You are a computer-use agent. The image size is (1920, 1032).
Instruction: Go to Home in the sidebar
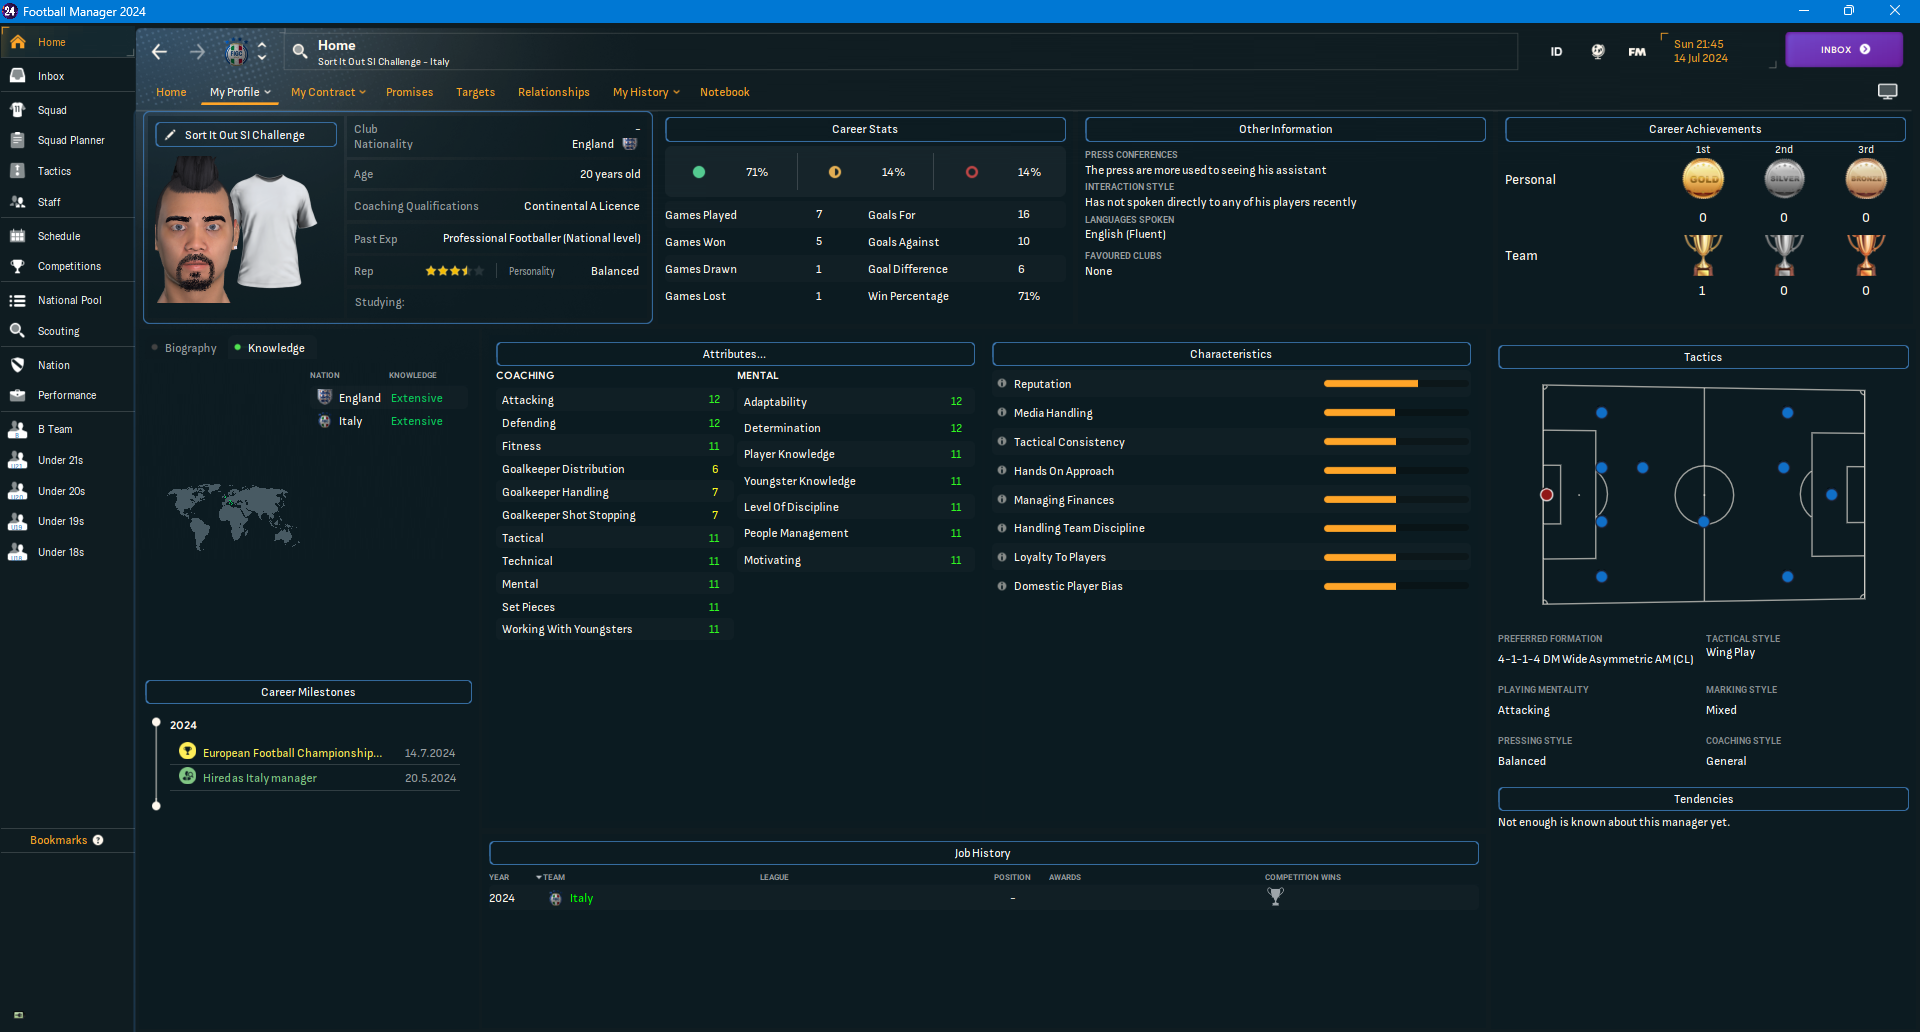67,42
